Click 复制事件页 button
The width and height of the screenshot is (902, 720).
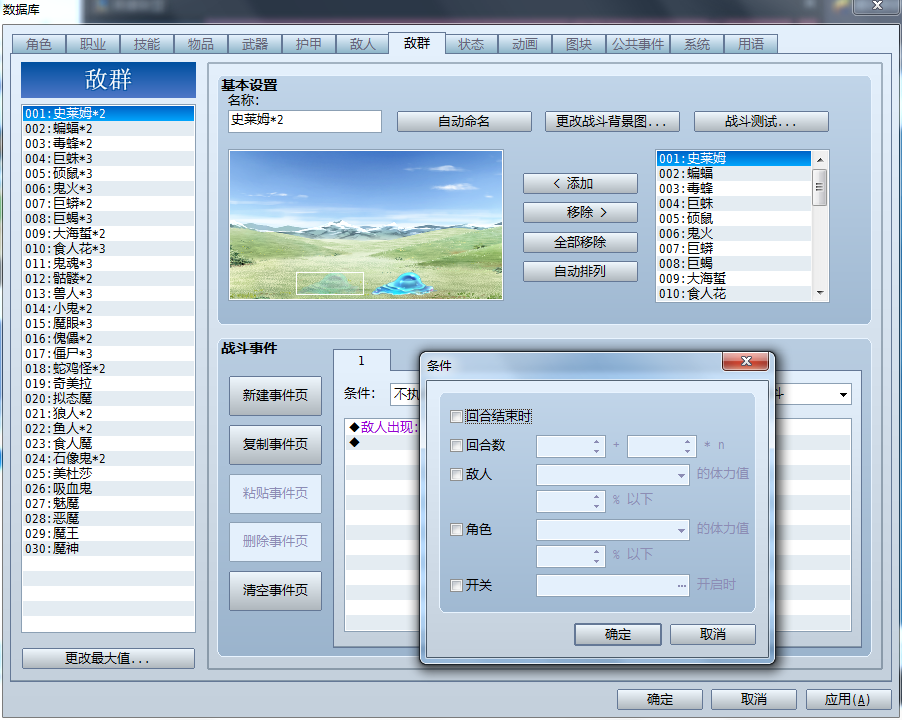coord(275,445)
